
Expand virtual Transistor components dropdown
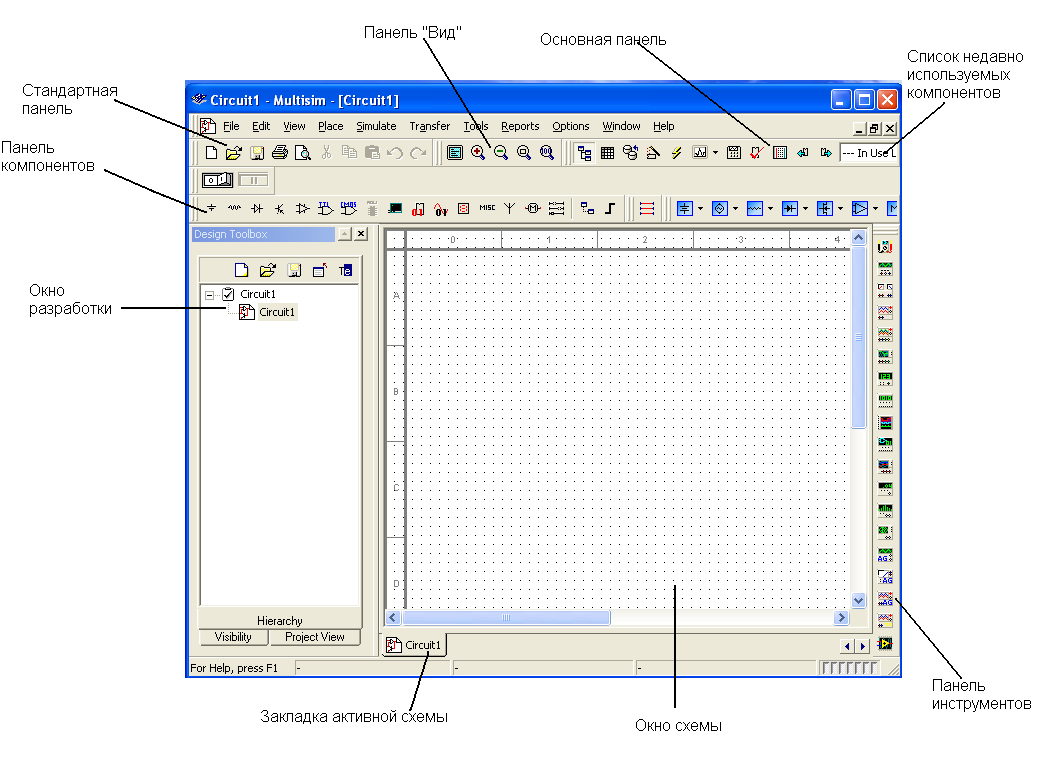(840, 209)
